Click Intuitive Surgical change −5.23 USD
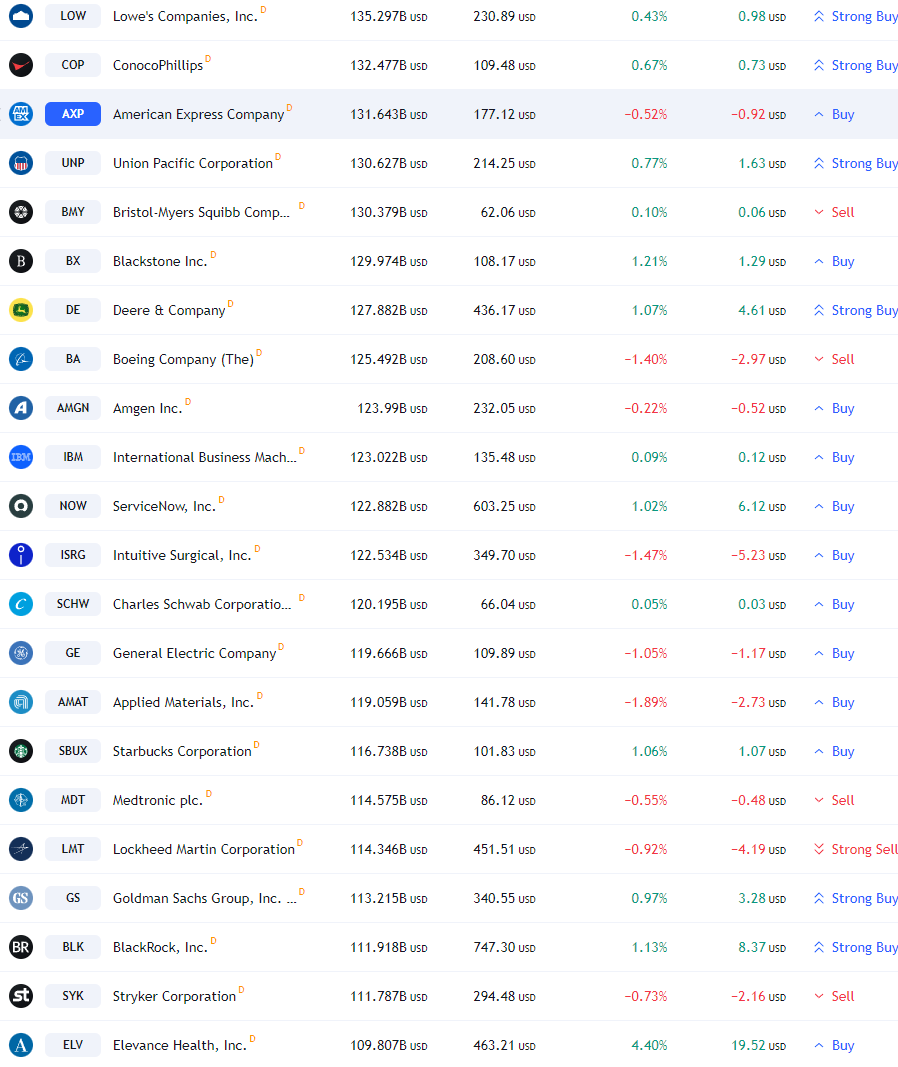 click(x=759, y=555)
